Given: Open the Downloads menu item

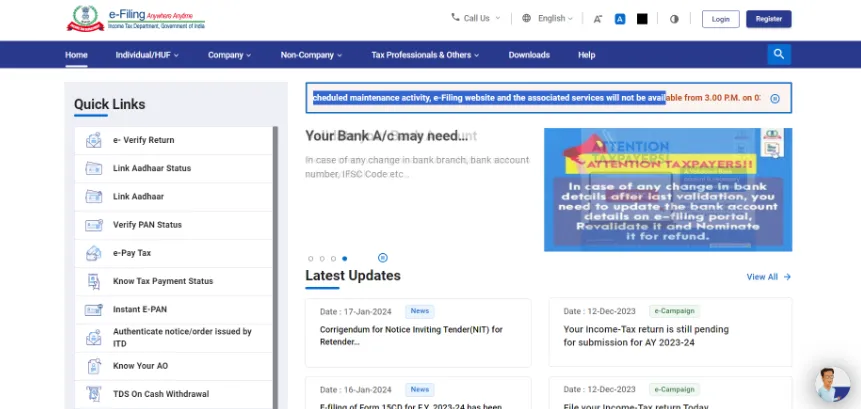Looking at the screenshot, I should point(529,55).
